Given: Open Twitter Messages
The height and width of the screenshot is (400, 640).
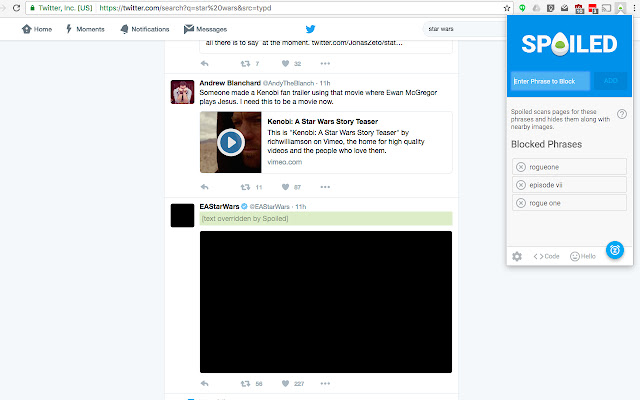Looking at the screenshot, I should coord(205,29).
